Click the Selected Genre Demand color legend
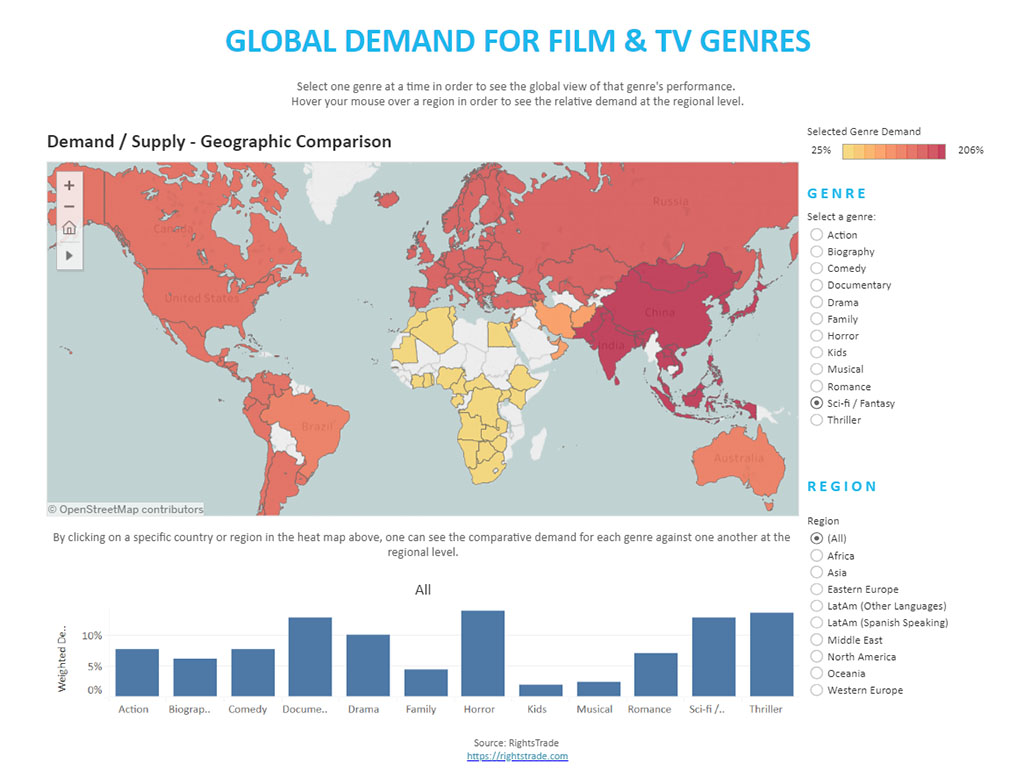The height and width of the screenshot is (770, 1024). pos(894,151)
